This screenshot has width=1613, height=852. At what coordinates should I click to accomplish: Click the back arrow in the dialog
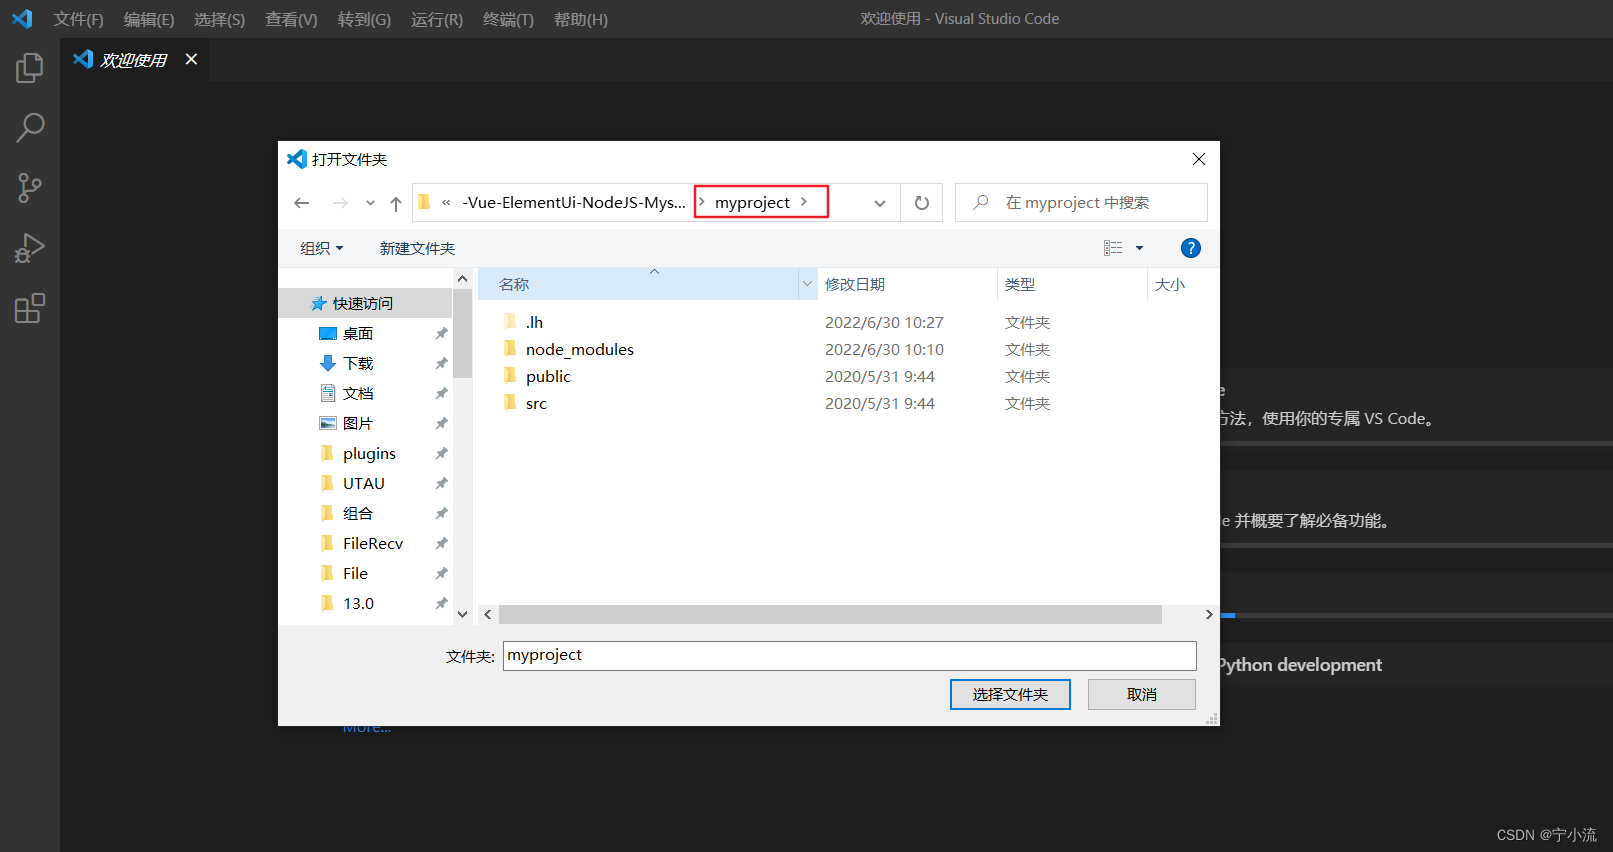[x=302, y=203]
